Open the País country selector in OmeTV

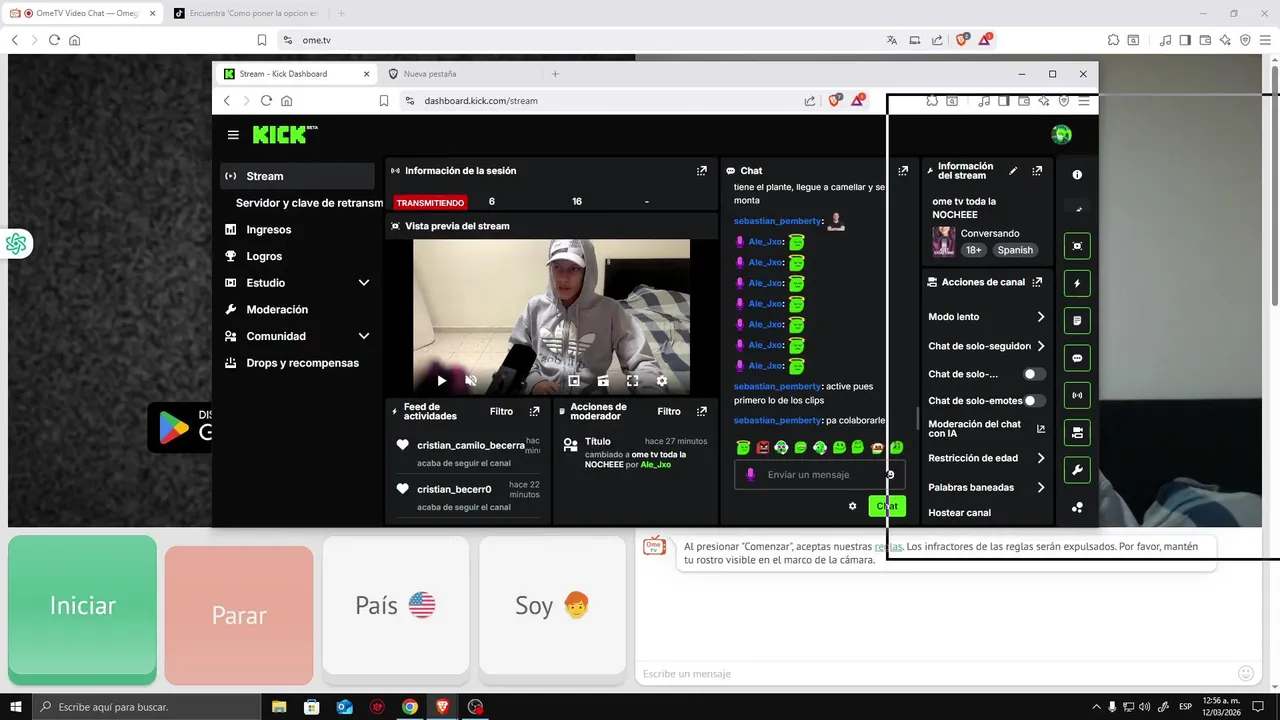click(x=396, y=606)
